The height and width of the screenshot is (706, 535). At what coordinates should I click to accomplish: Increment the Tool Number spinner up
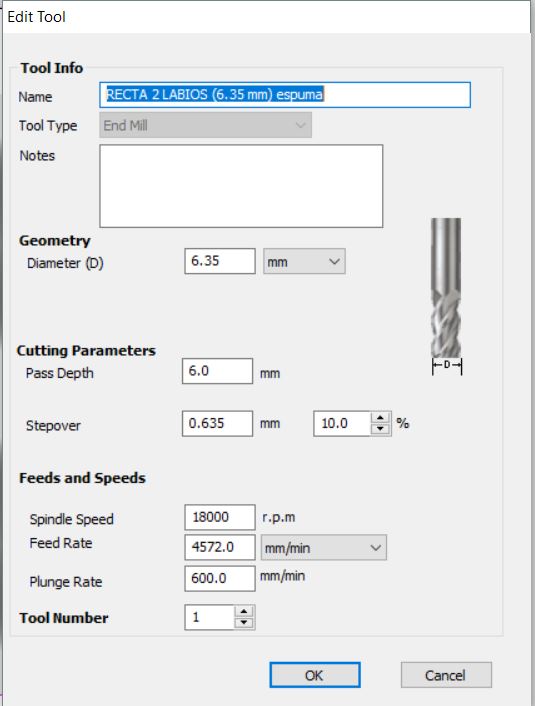(244, 611)
